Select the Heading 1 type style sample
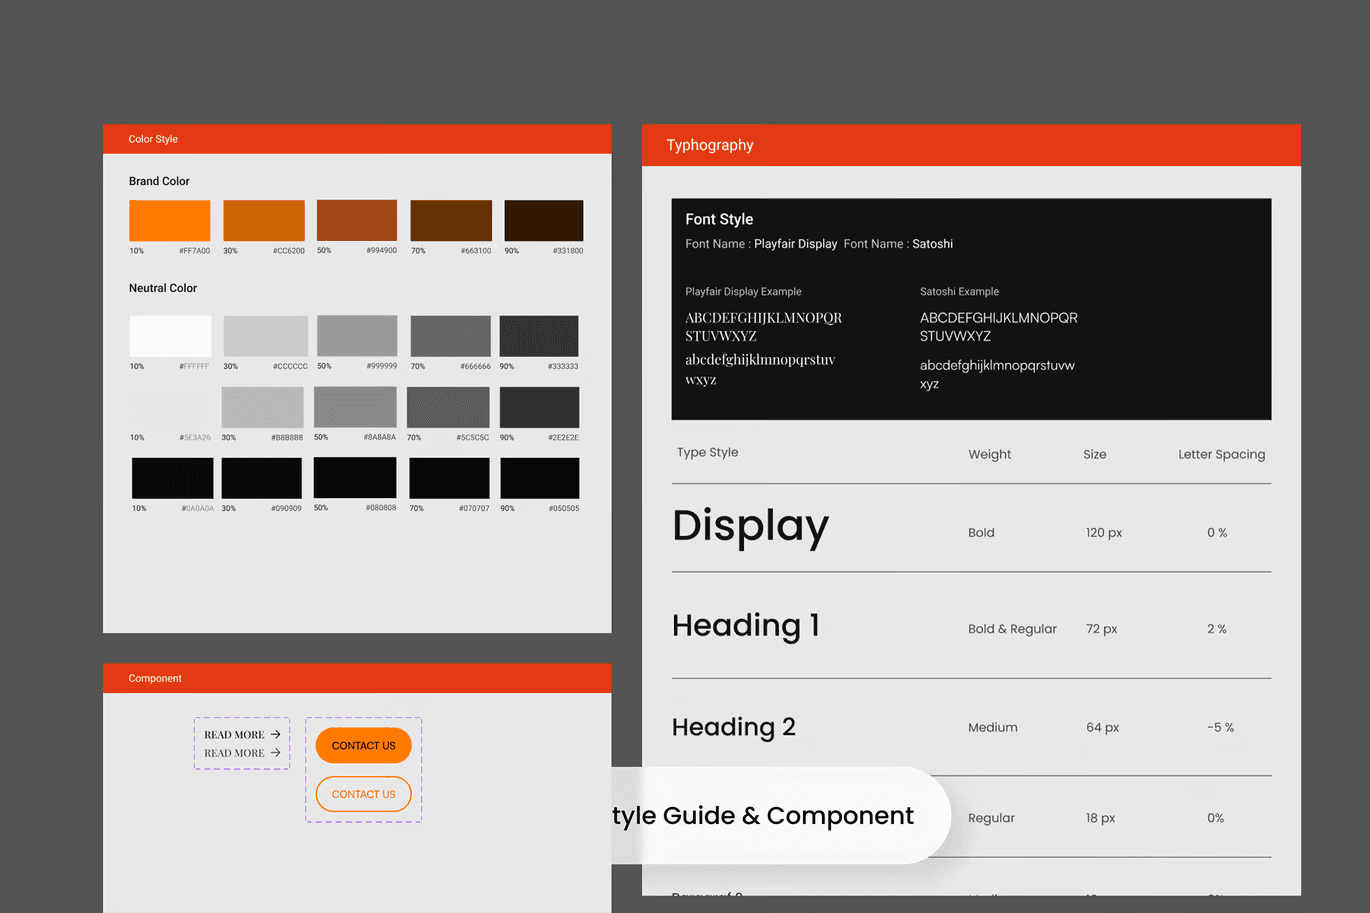 (x=745, y=626)
